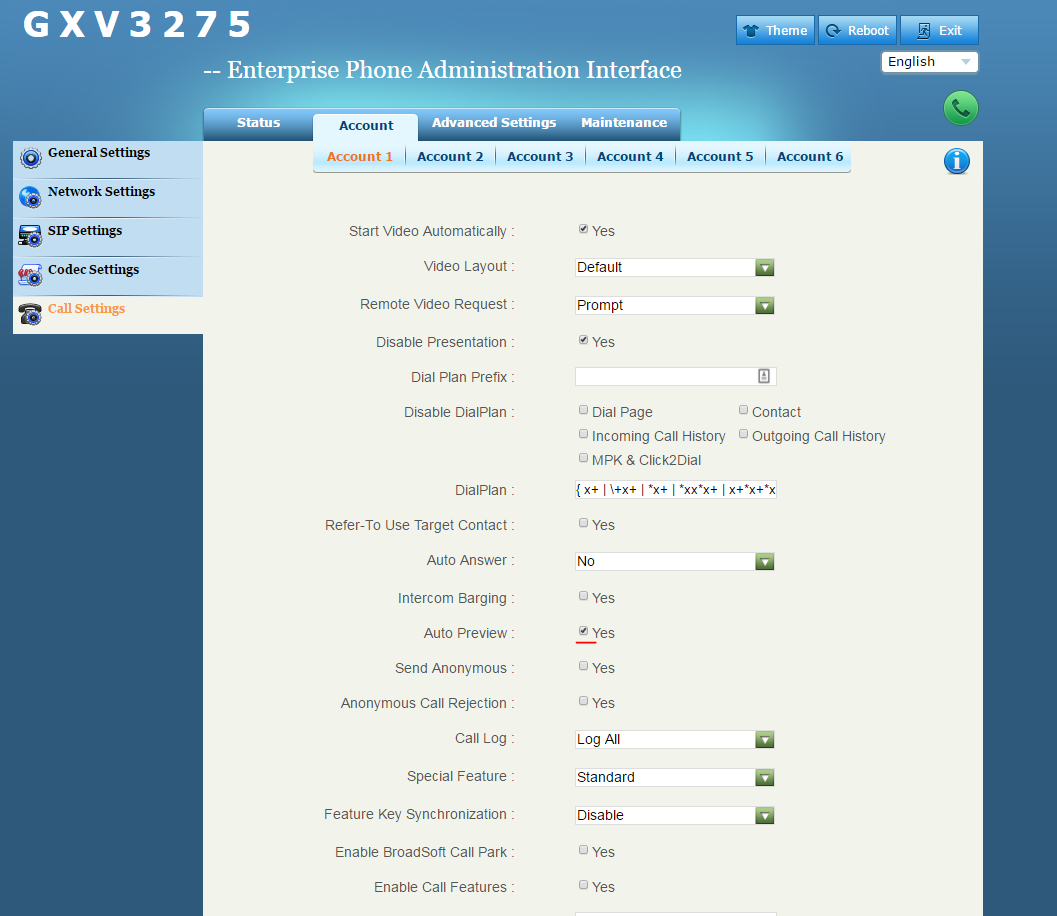Click the Call Settings telephone icon
Screen dimensions: 1057x916
coord(31,313)
